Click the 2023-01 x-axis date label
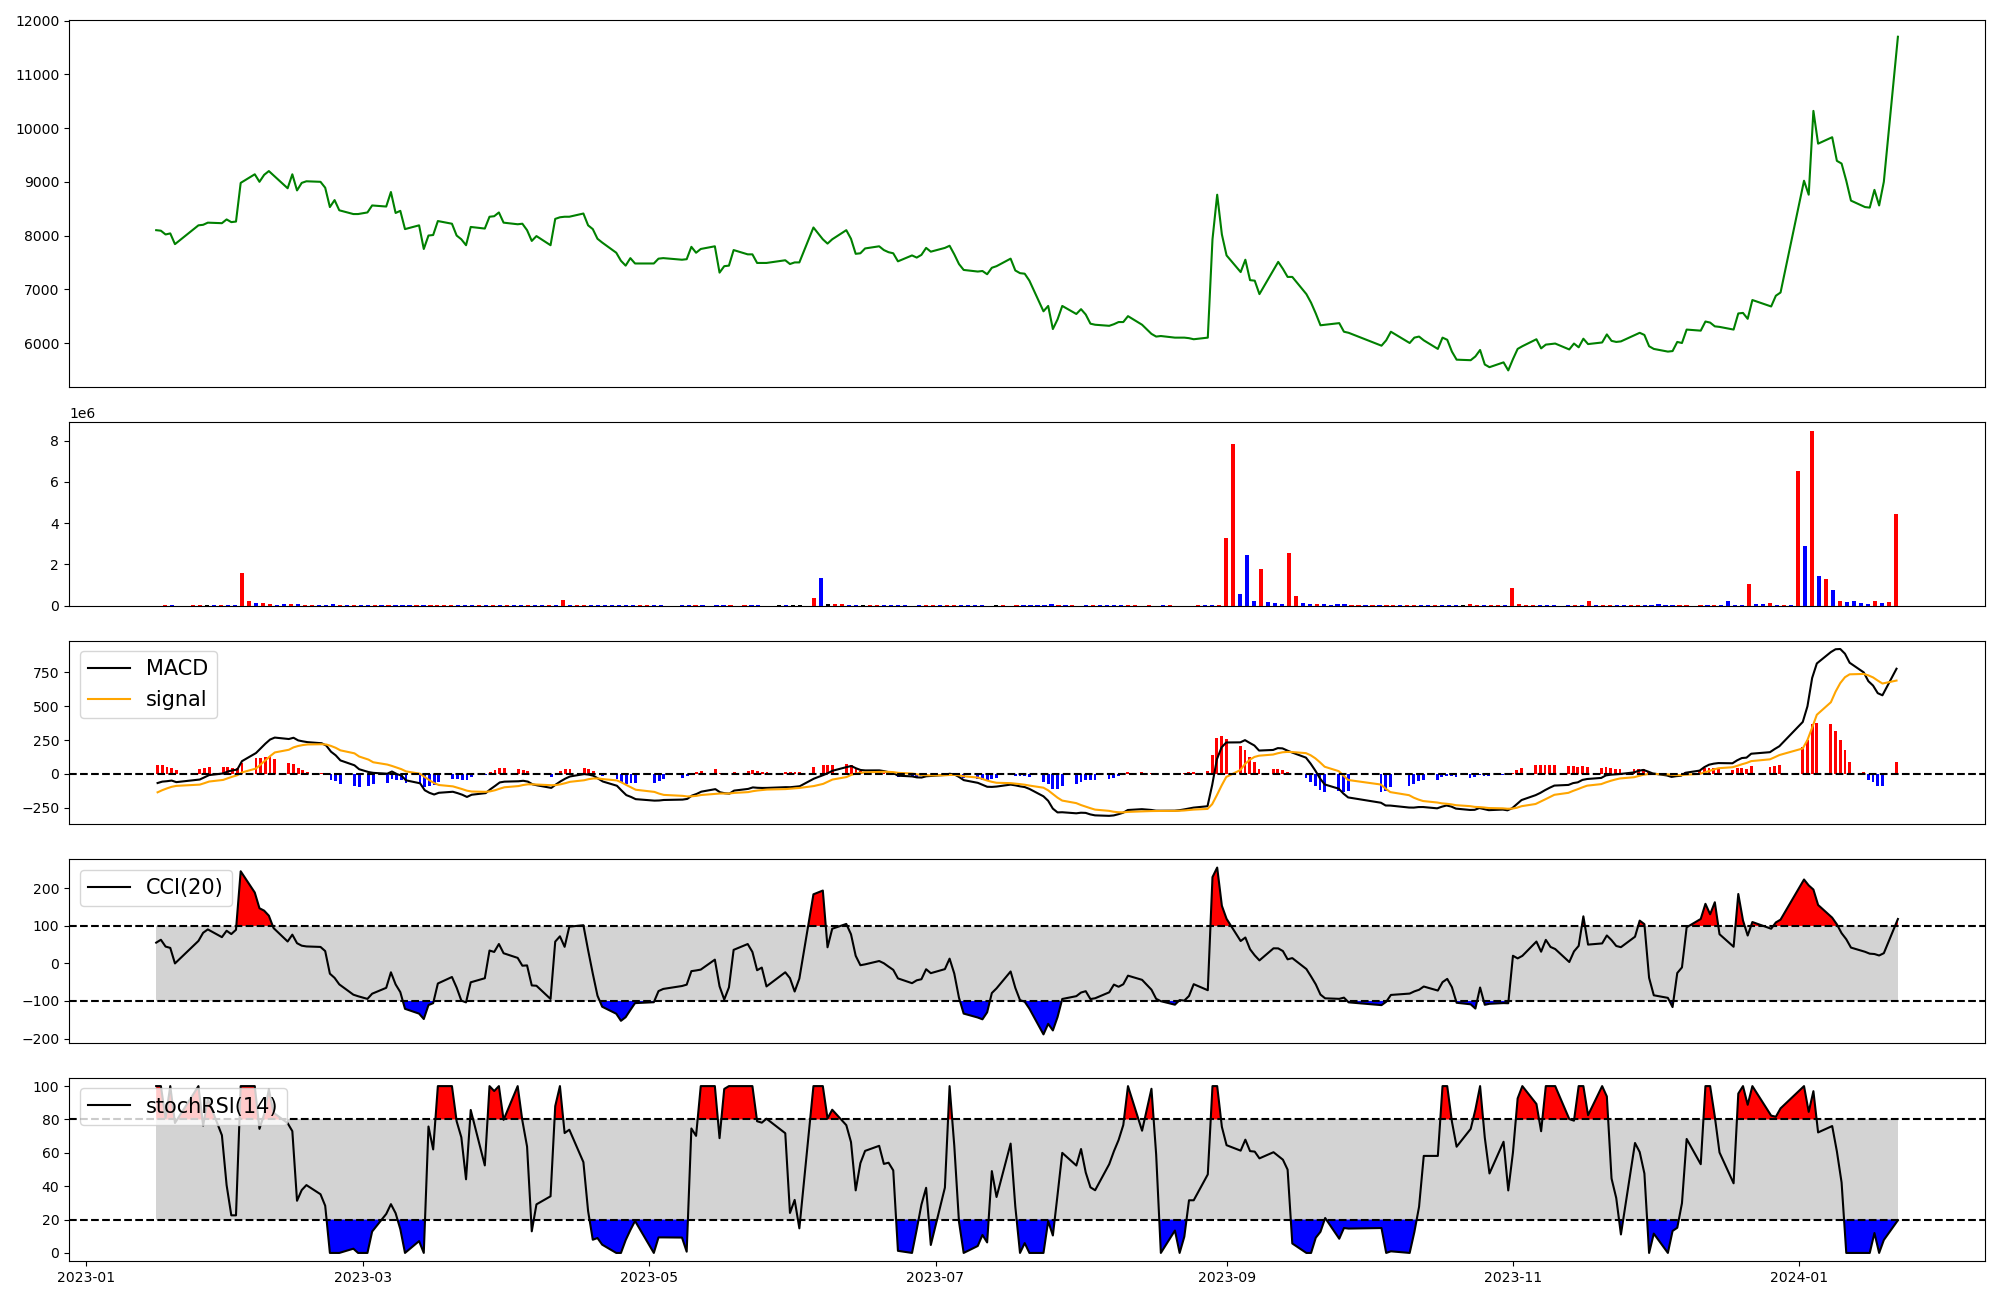 86,1277
